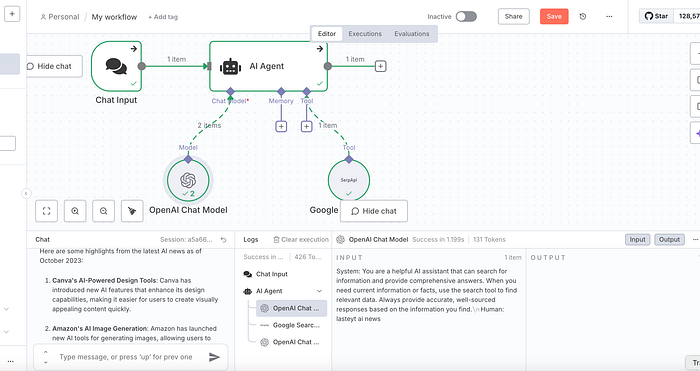Switch to the Editor tab

point(327,34)
